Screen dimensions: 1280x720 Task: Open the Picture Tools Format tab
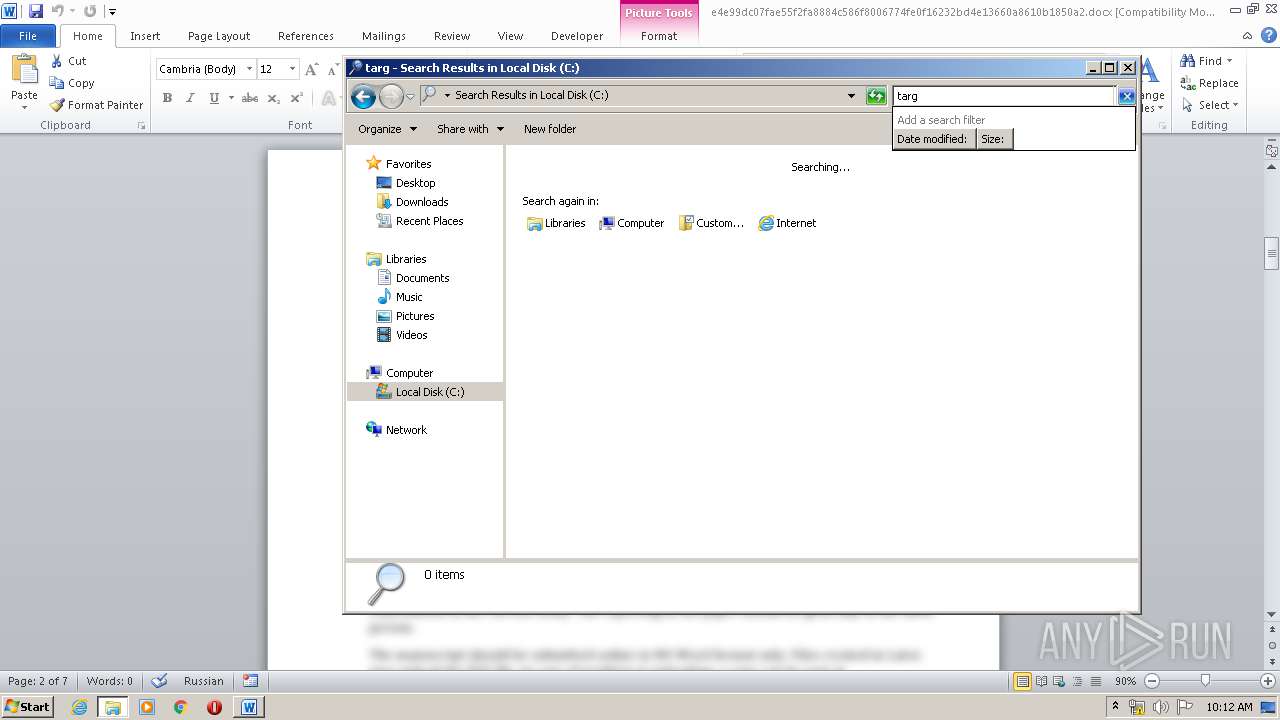click(659, 36)
